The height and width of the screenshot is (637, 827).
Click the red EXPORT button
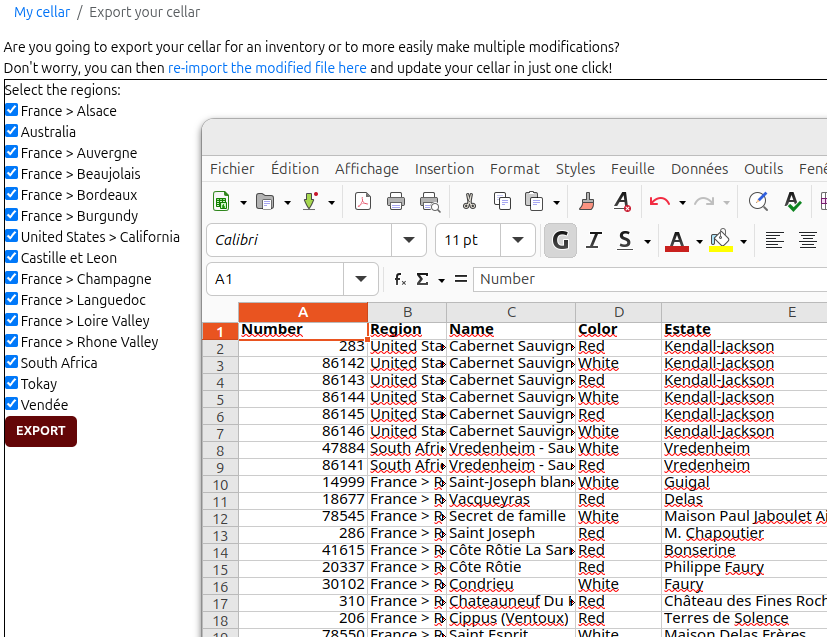(x=41, y=431)
